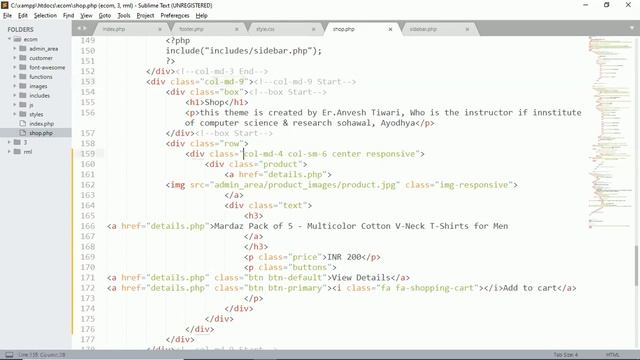The image size is (640, 360).
Task: Expand the font-awesome folder
Action: coord(14,67)
